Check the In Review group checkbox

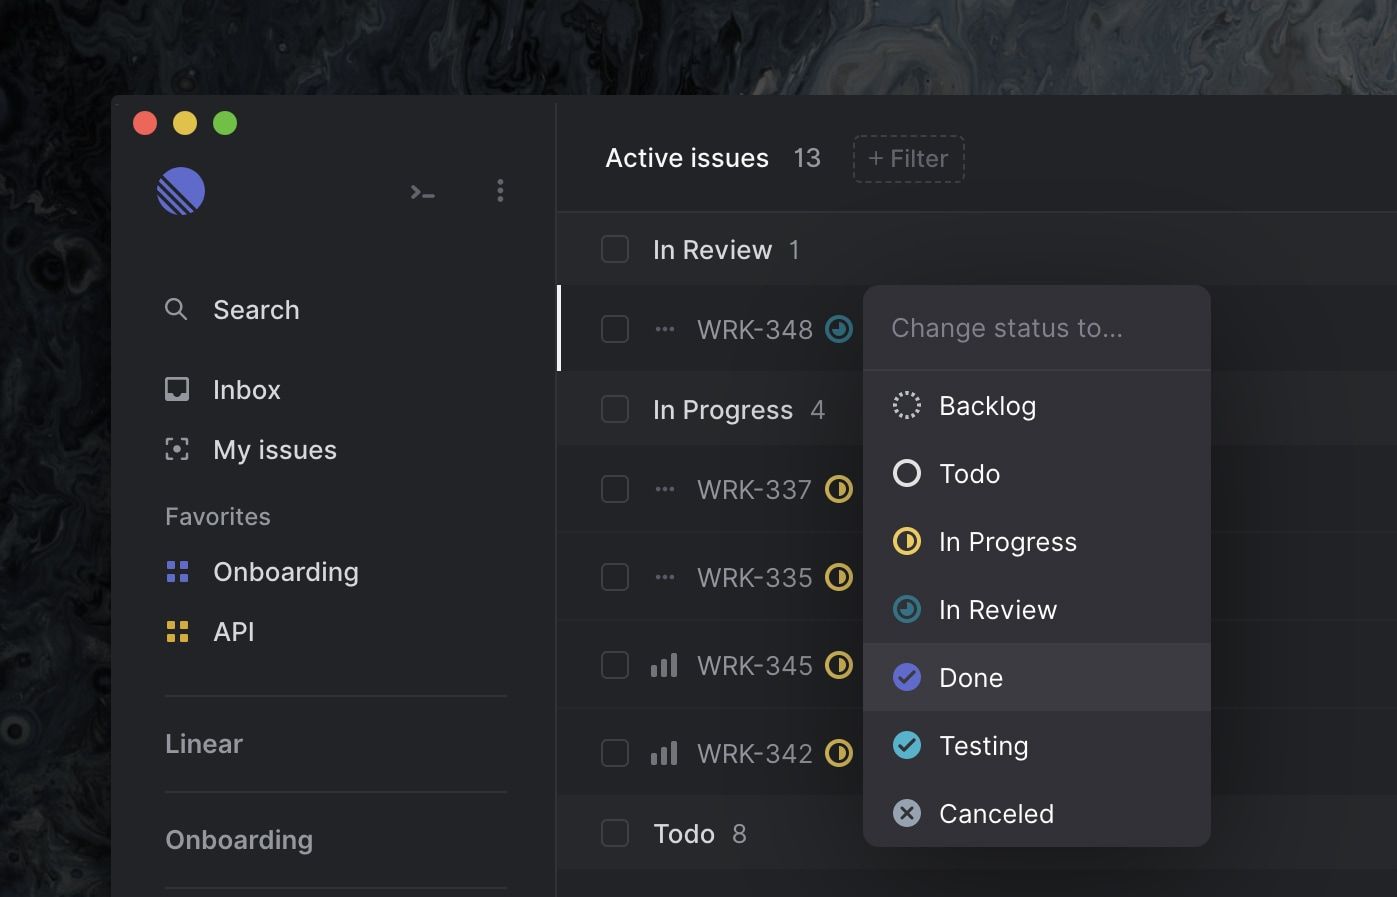[x=615, y=249]
